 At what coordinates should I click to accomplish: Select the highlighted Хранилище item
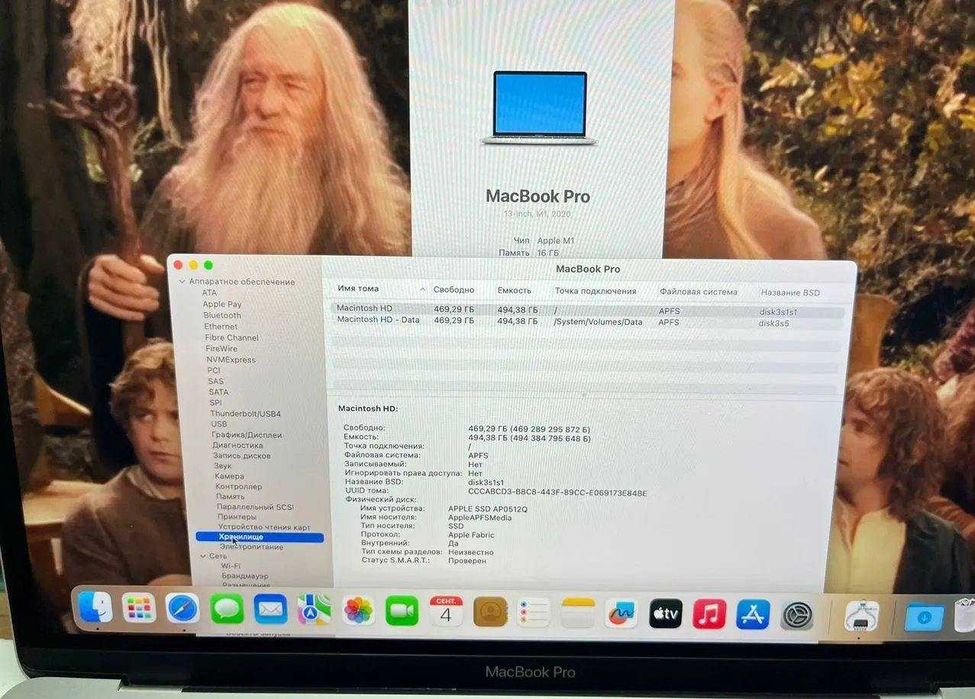260,537
